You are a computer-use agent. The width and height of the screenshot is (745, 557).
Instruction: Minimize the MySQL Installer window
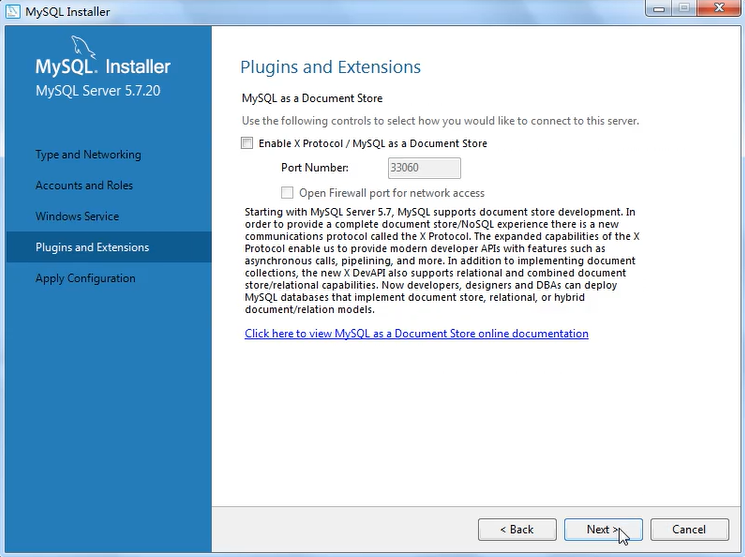click(x=659, y=8)
